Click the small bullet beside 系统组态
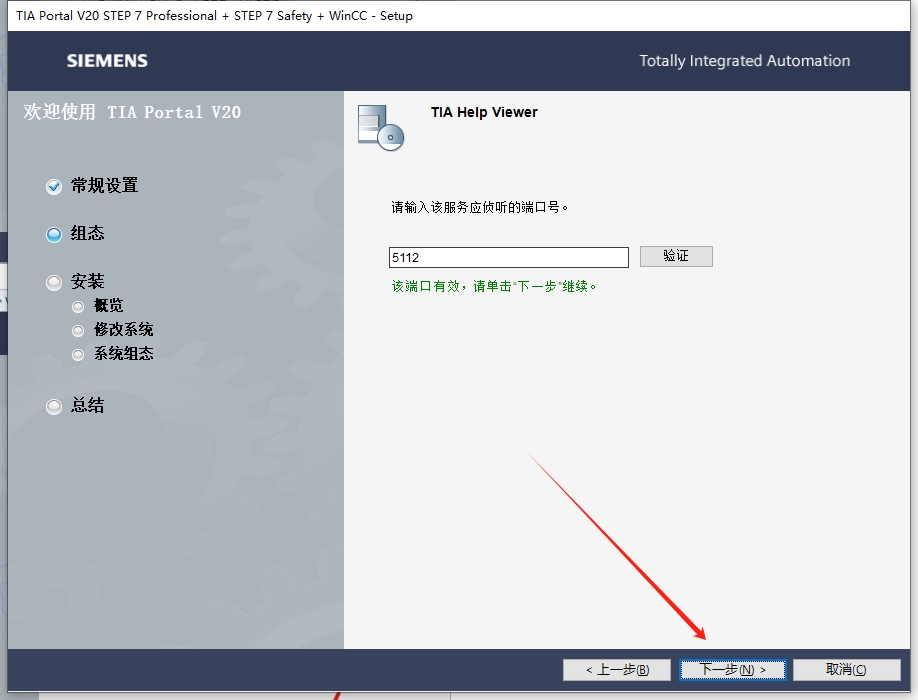This screenshot has width=918, height=700. click(x=78, y=355)
